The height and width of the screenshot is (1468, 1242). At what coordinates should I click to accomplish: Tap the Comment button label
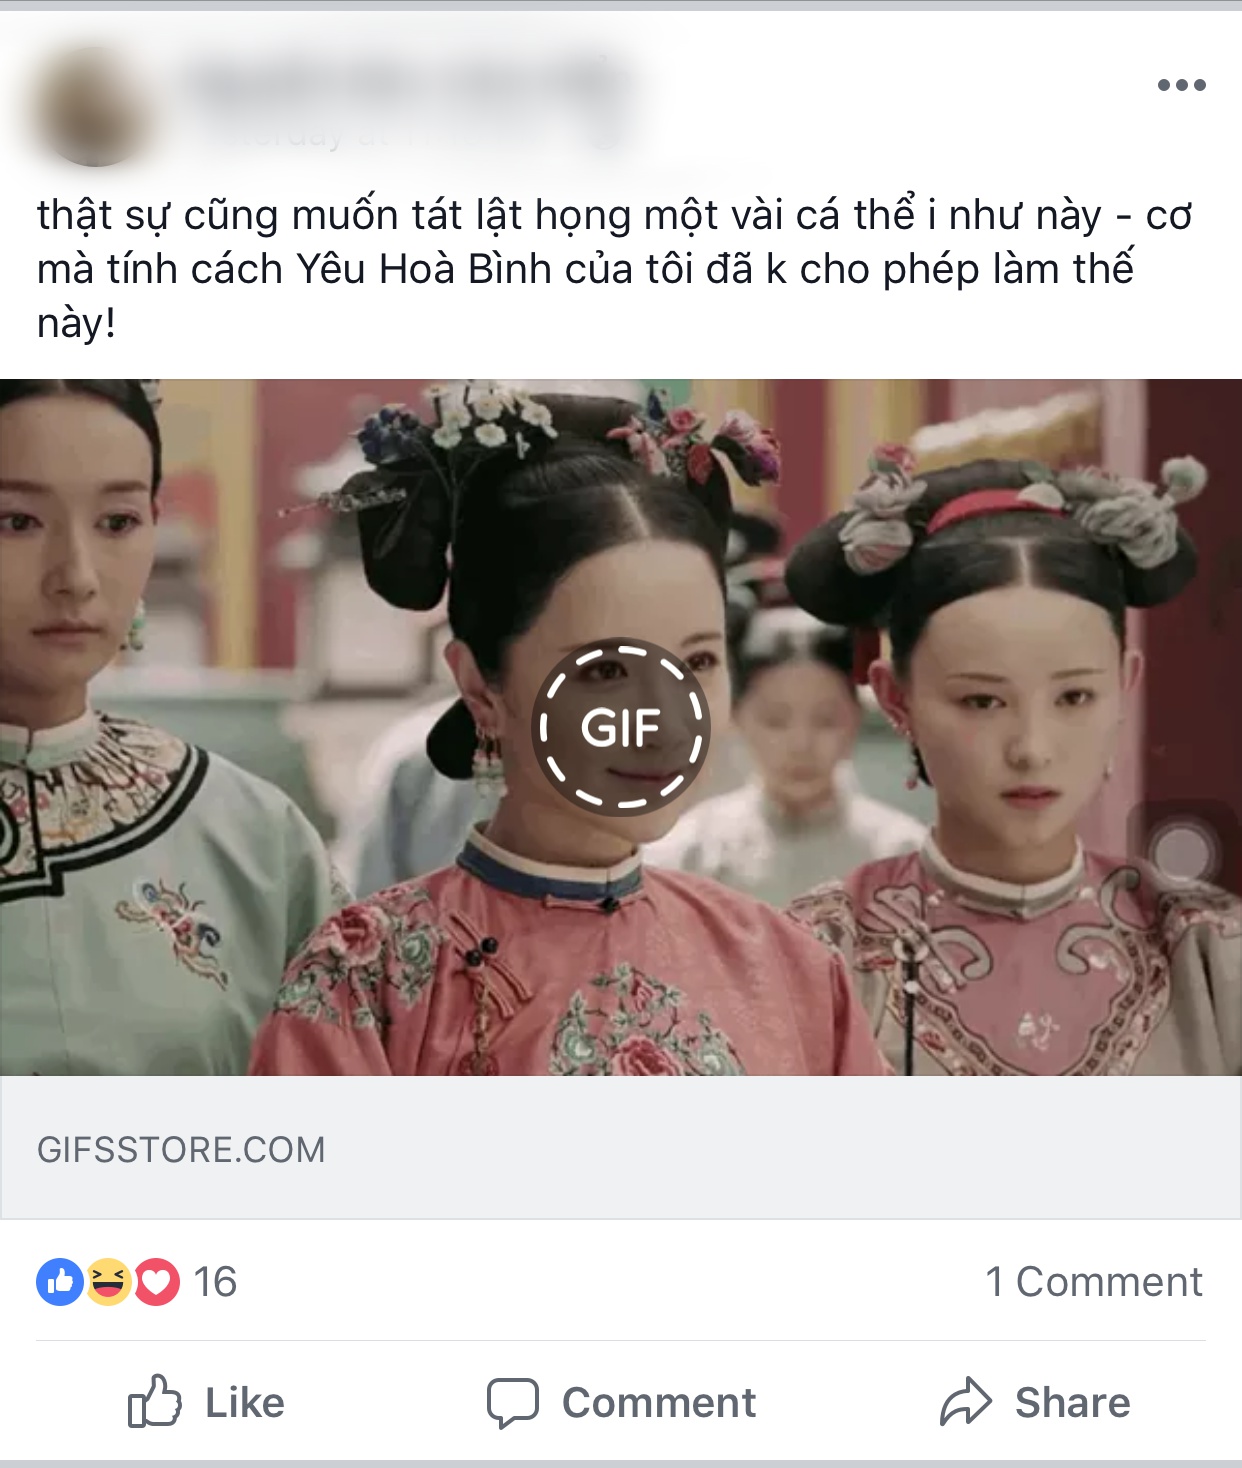coord(659,1403)
